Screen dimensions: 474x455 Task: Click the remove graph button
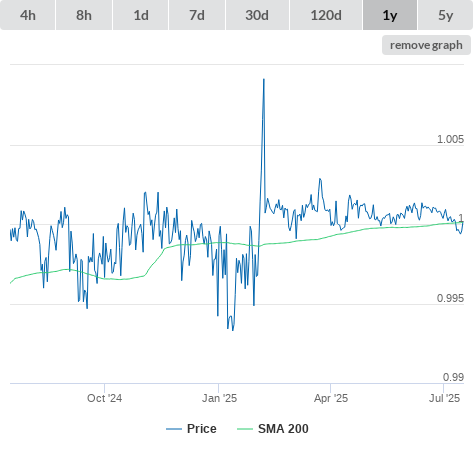pyautogui.click(x=426, y=45)
